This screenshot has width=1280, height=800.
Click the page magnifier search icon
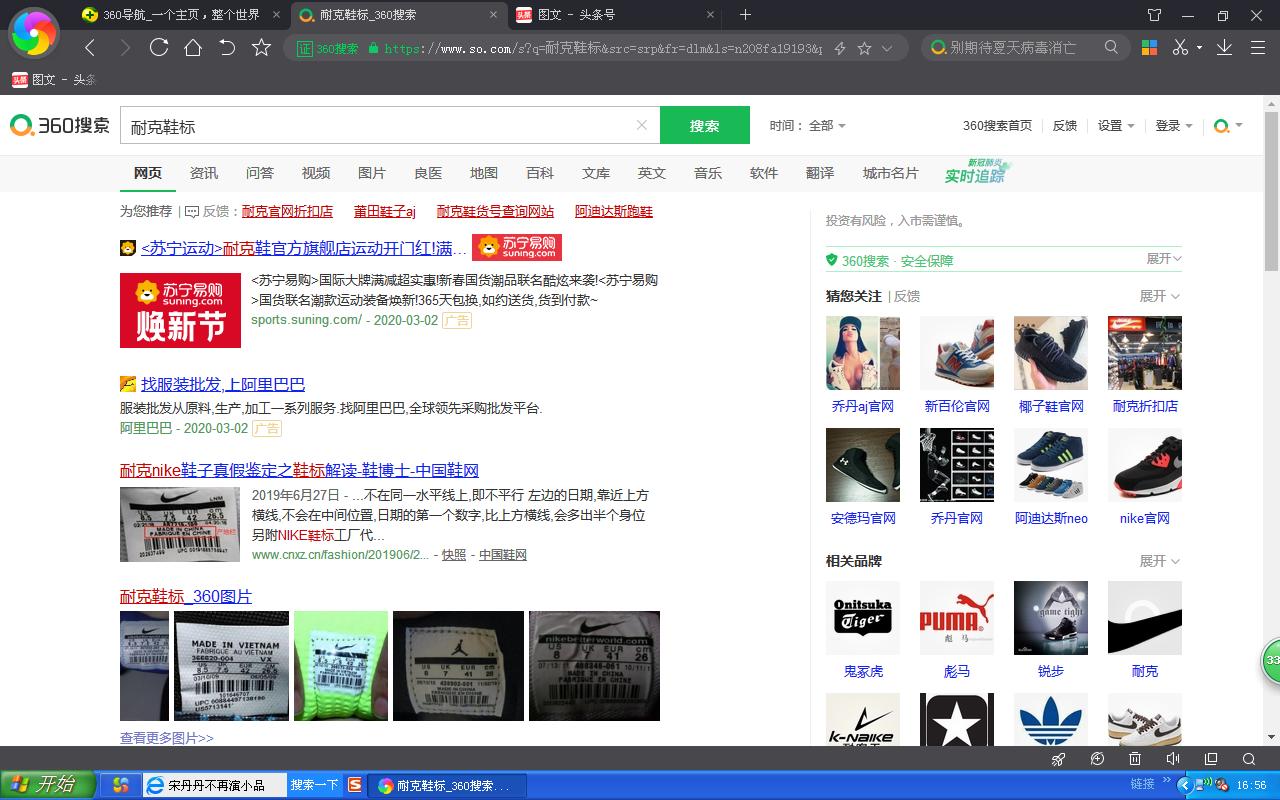click(x=1248, y=758)
